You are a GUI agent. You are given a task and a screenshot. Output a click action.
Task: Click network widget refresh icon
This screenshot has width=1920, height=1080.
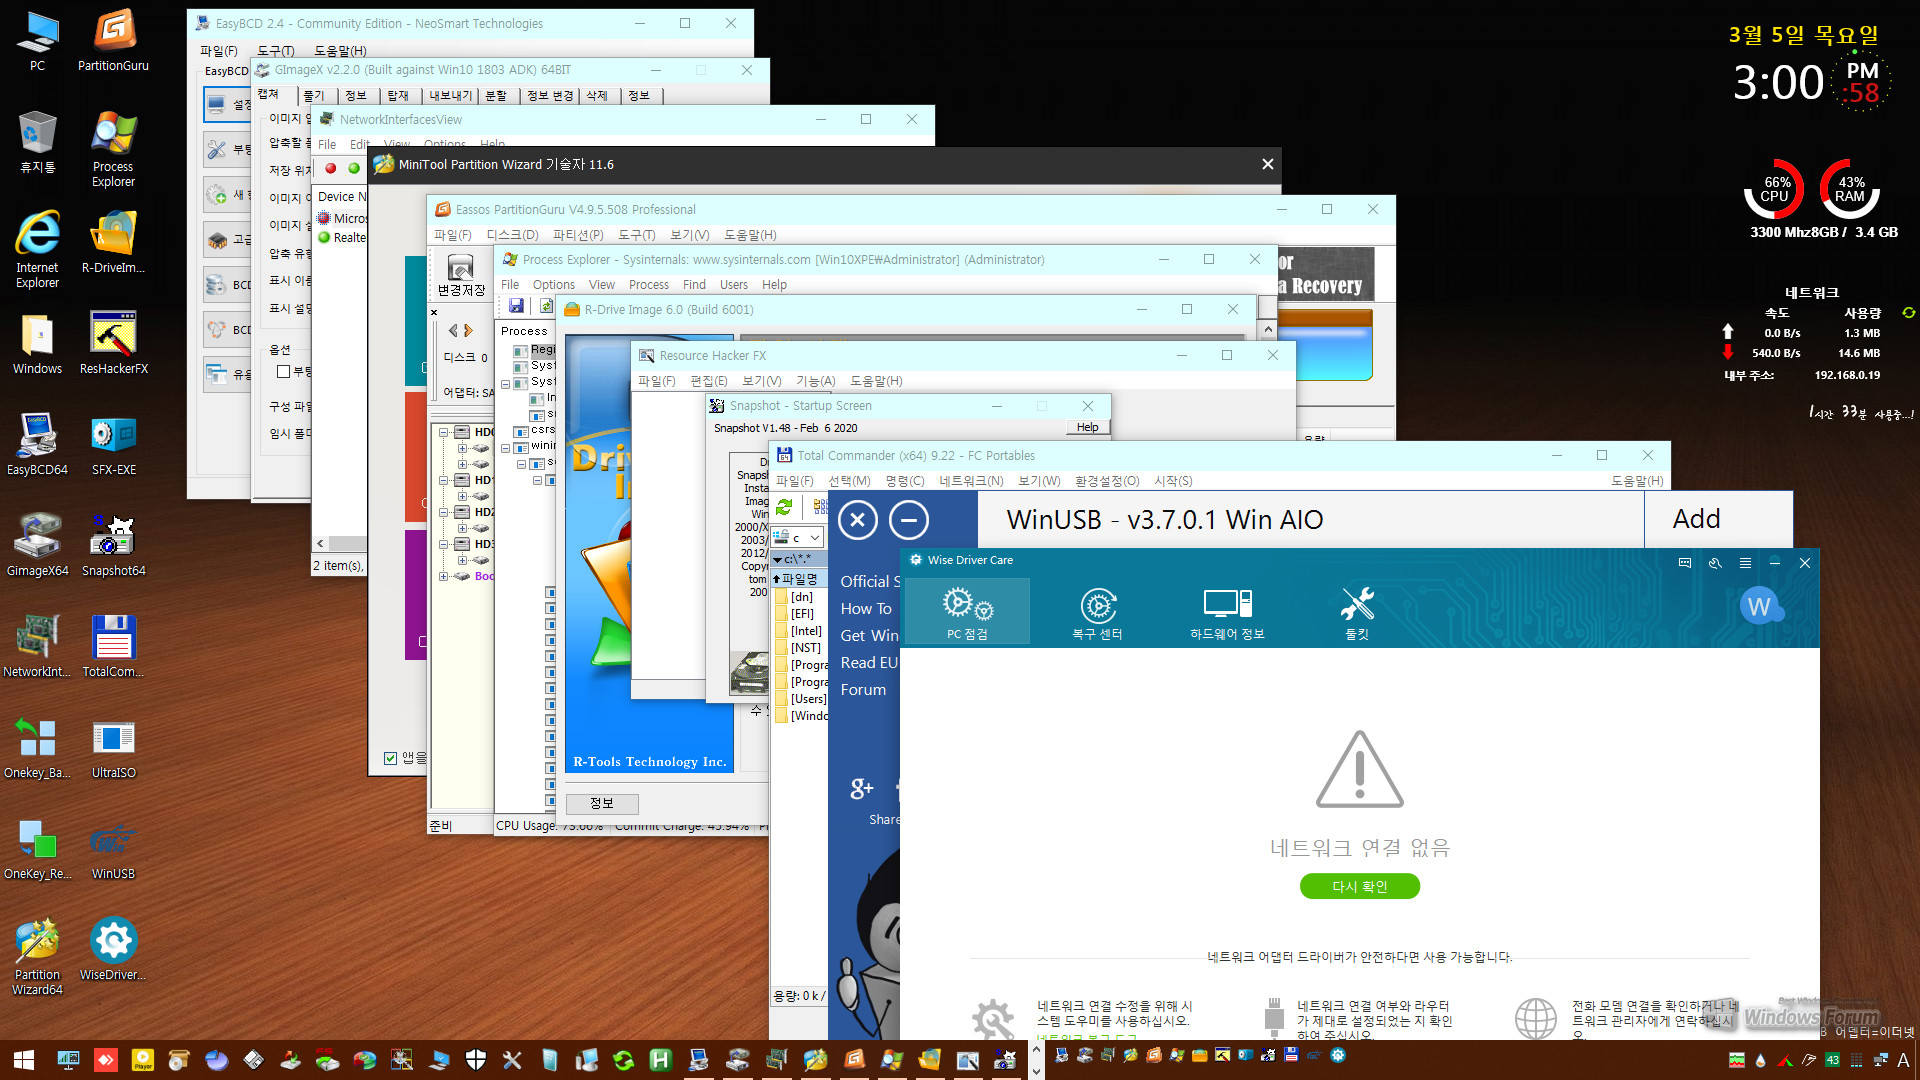pos(1908,313)
